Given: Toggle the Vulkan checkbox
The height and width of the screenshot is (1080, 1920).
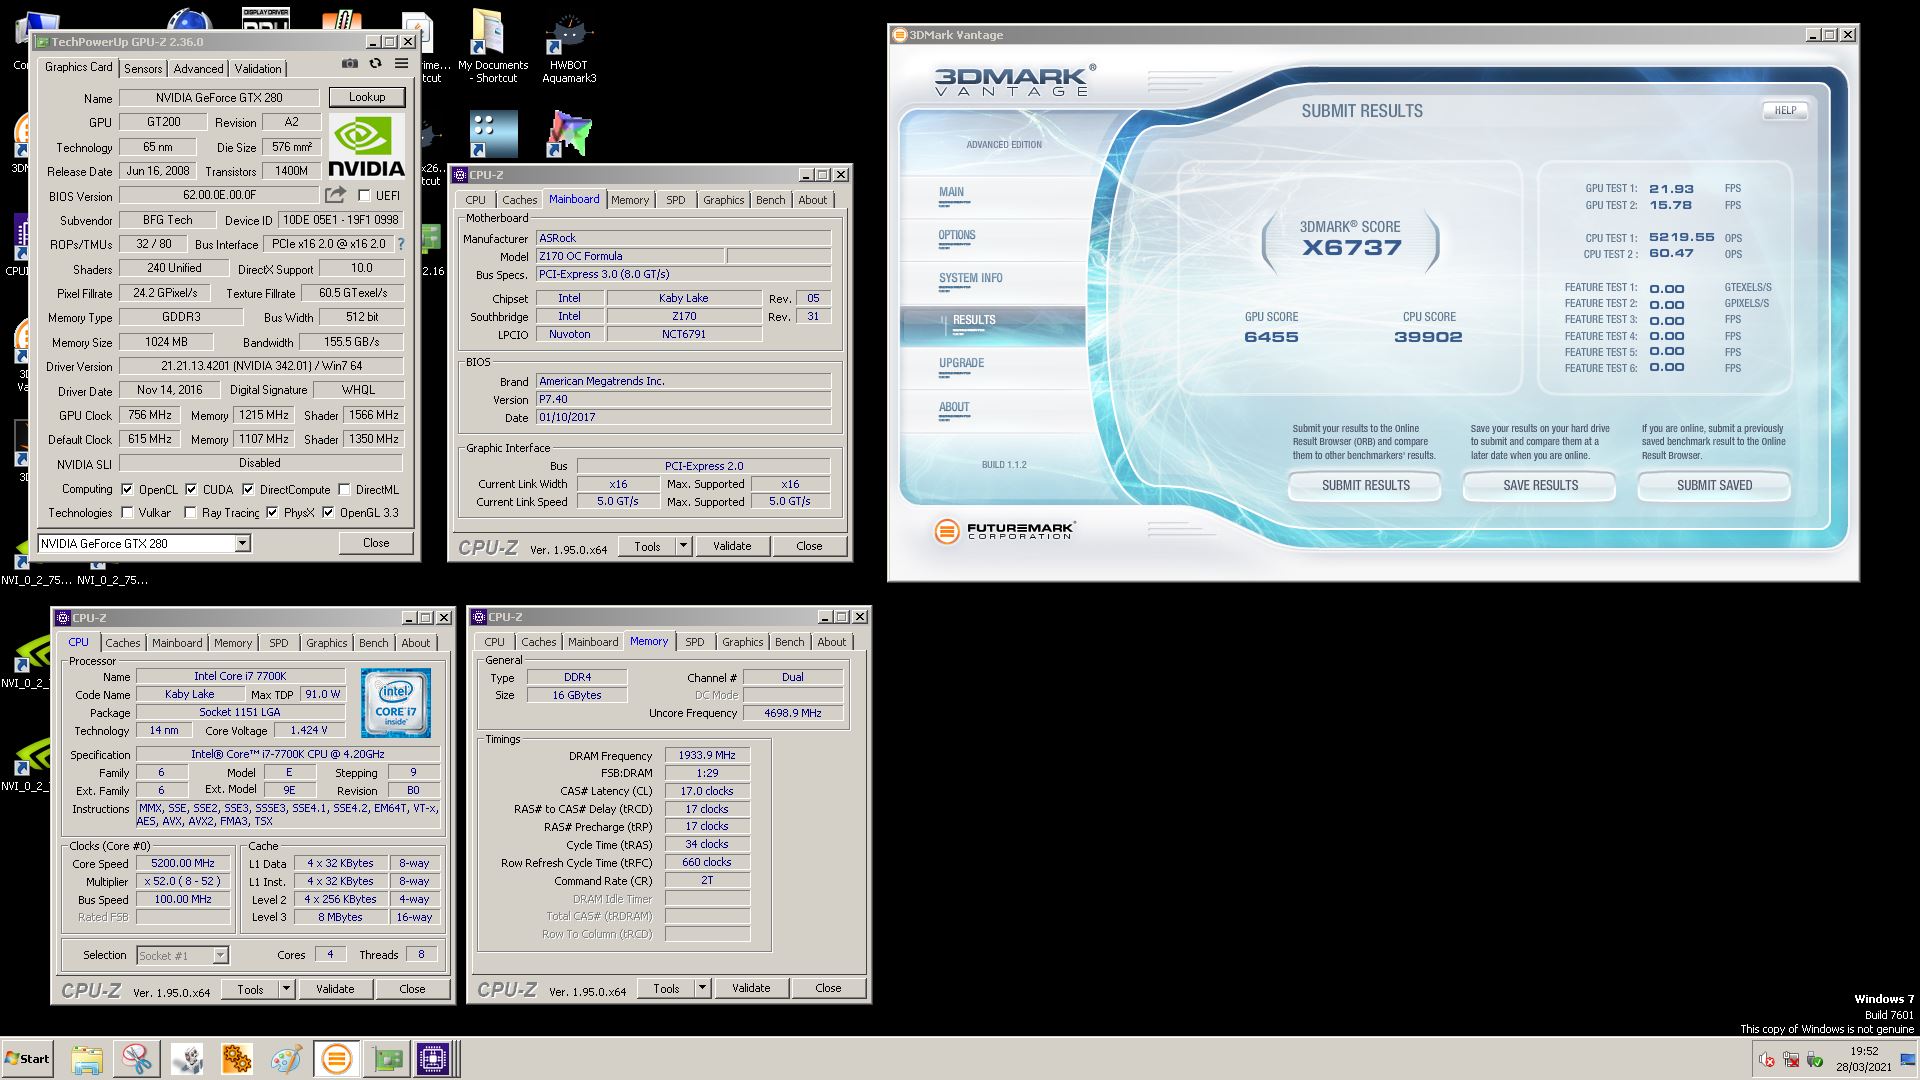Looking at the screenshot, I should click(127, 512).
